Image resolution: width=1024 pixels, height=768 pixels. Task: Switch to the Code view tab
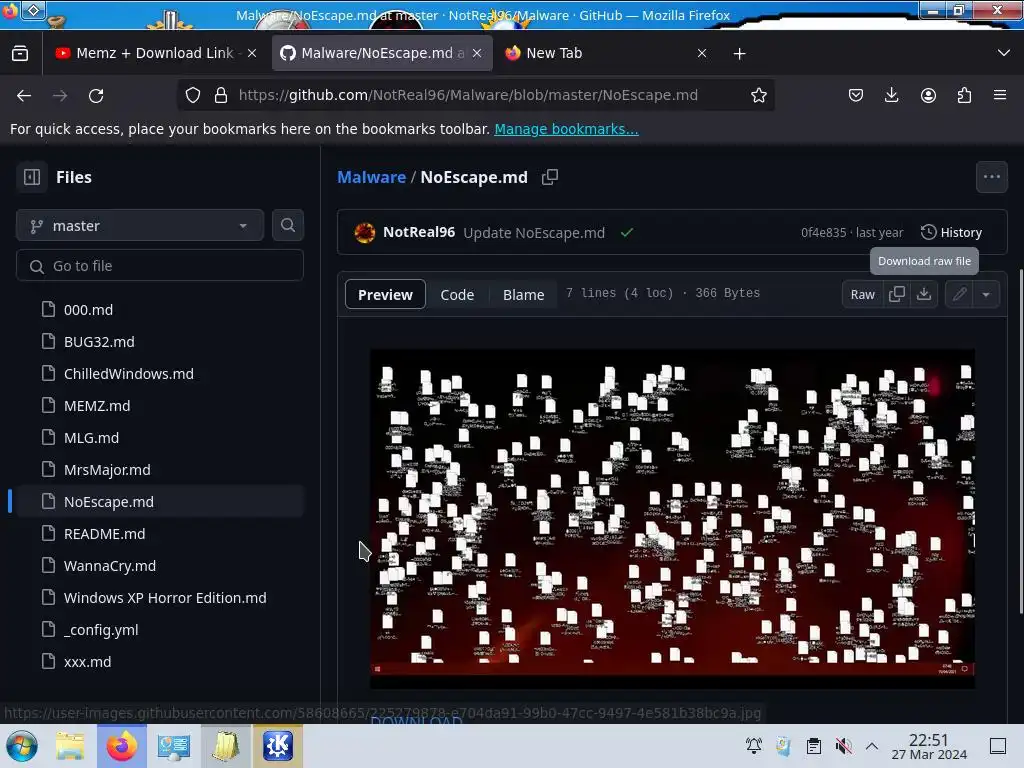pyautogui.click(x=457, y=295)
